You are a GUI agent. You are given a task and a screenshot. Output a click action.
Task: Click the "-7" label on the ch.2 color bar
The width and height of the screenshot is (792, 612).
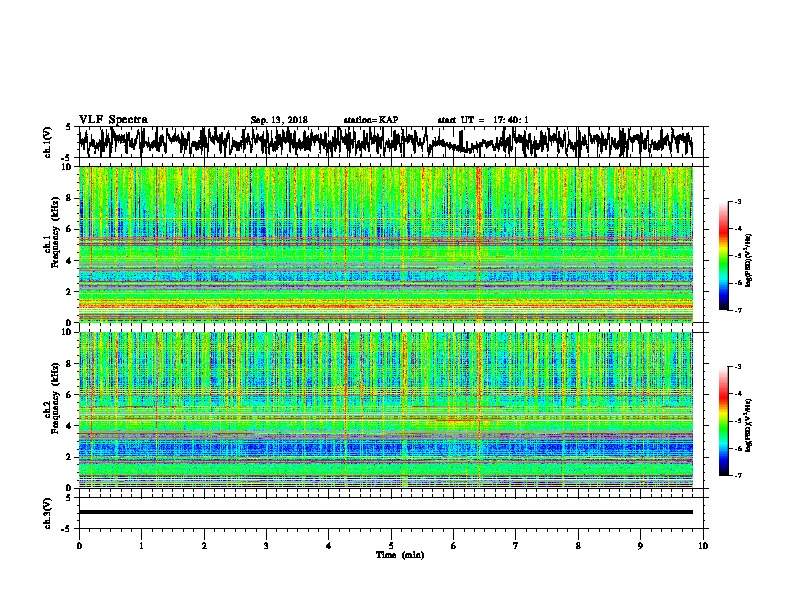point(737,475)
